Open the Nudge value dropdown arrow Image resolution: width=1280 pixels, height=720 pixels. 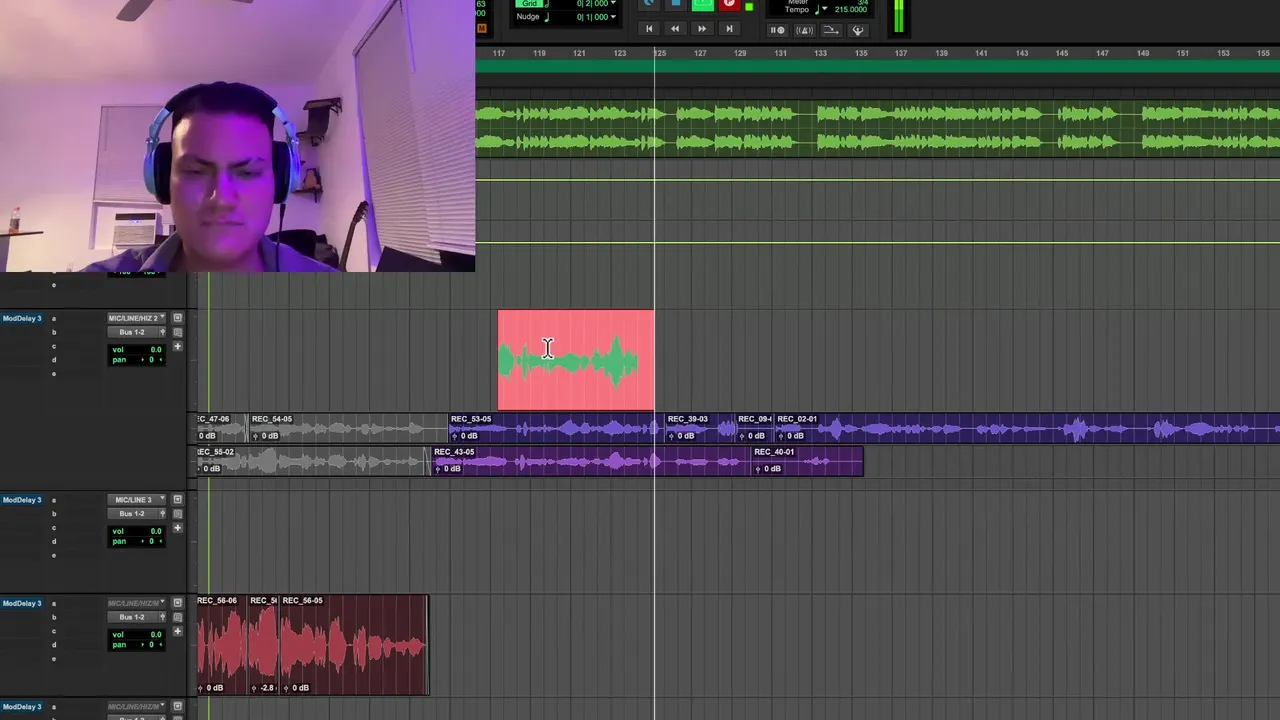pos(613,17)
